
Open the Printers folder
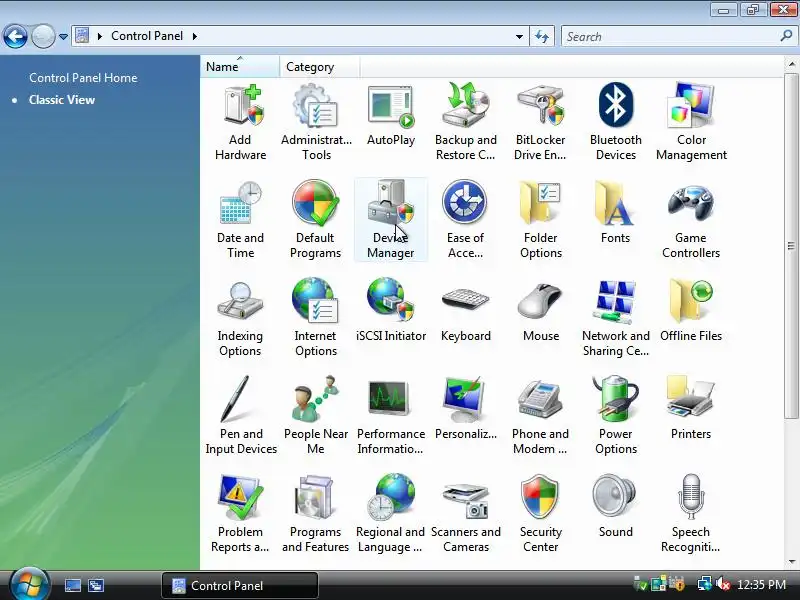tap(691, 409)
